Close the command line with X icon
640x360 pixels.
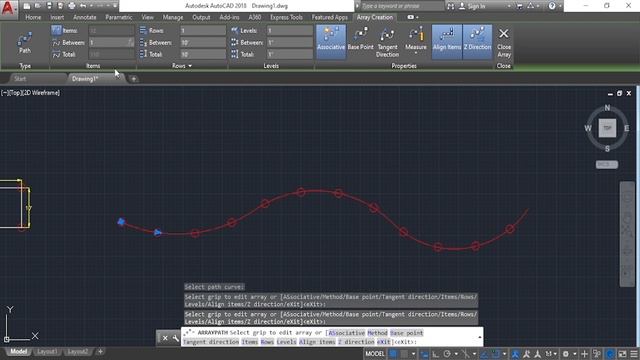tap(165, 338)
